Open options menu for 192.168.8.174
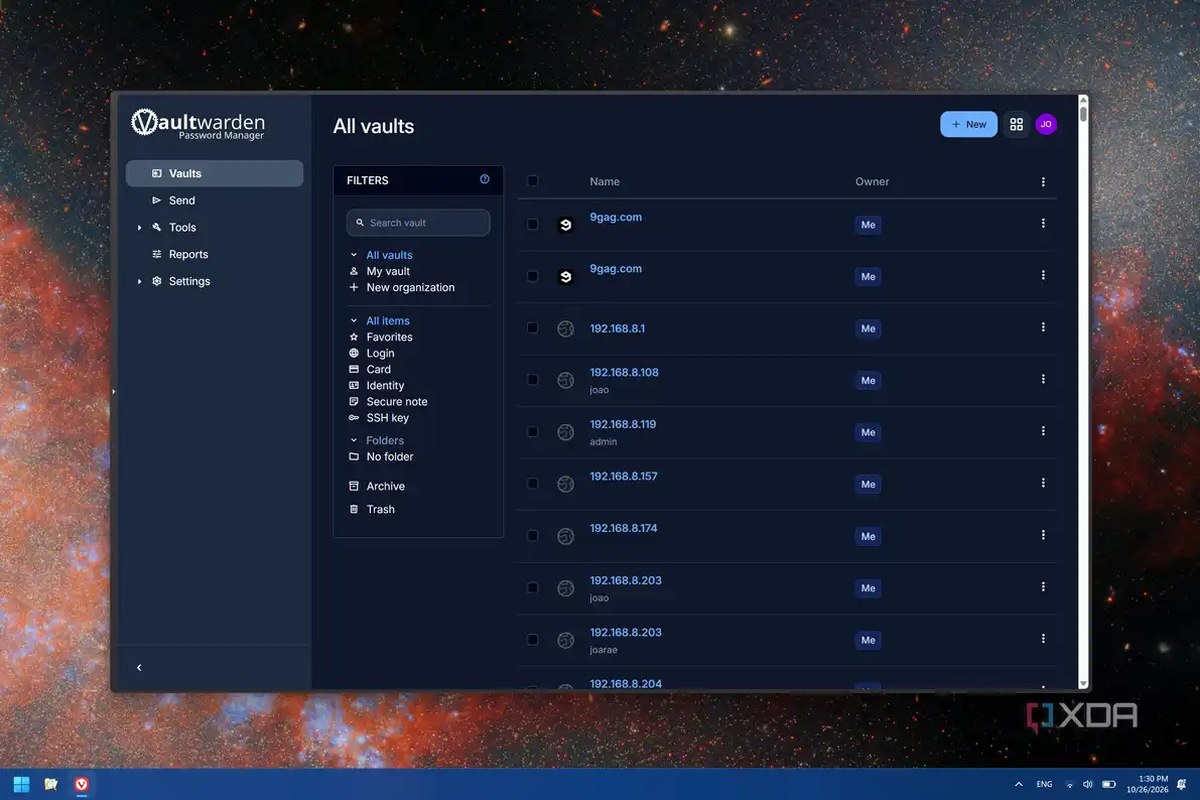Image resolution: width=1200 pixels, height=800 pixels. click(x=1043, y=535)
